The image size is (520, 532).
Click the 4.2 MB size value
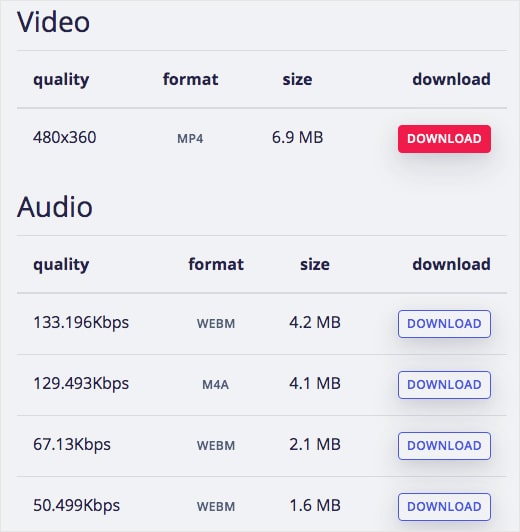(315, 322)
